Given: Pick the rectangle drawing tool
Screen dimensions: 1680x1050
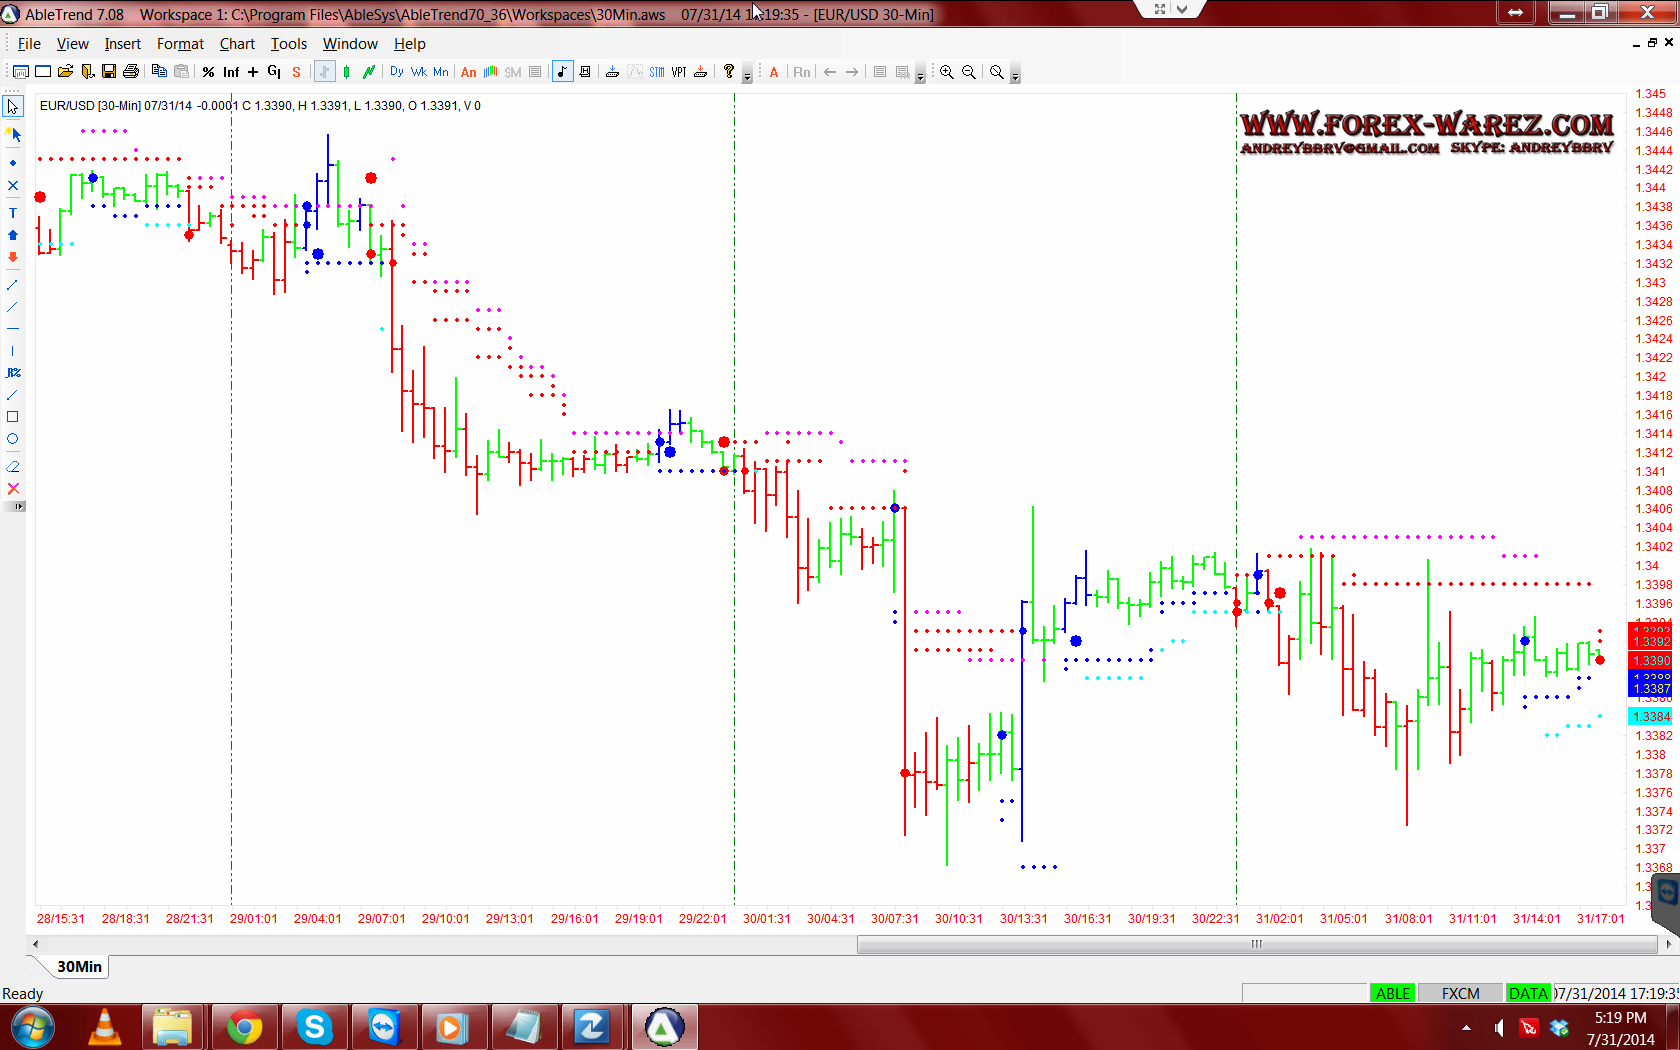Looking at the screenshot, I should [13, 417].
